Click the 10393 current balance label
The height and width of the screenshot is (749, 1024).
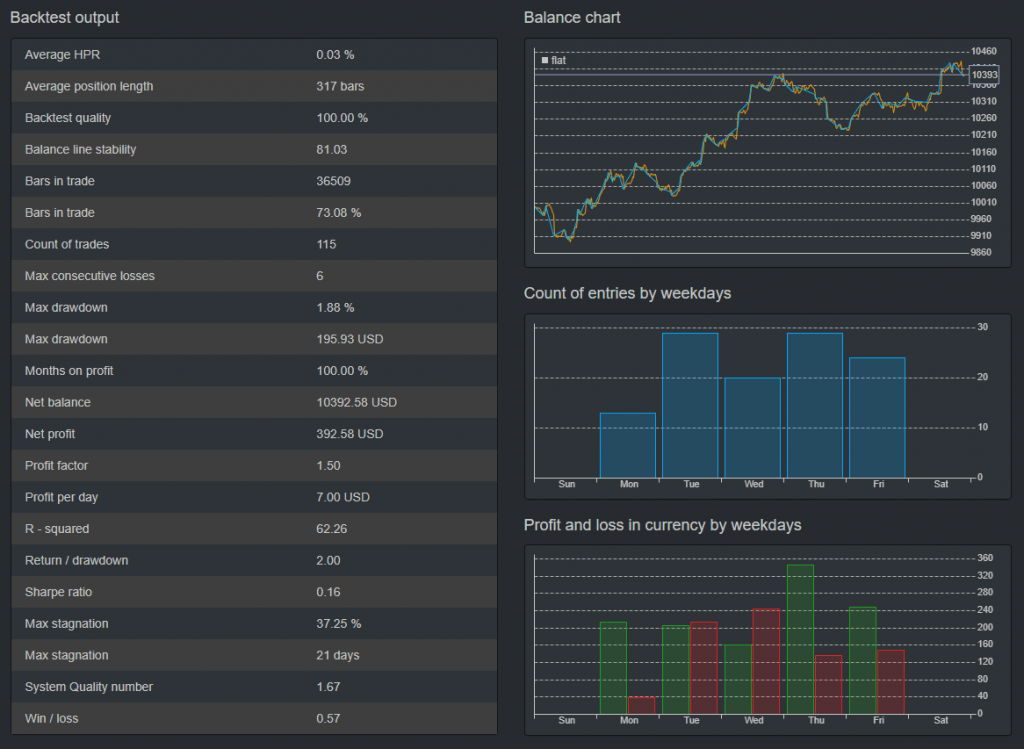coord(984,75)
